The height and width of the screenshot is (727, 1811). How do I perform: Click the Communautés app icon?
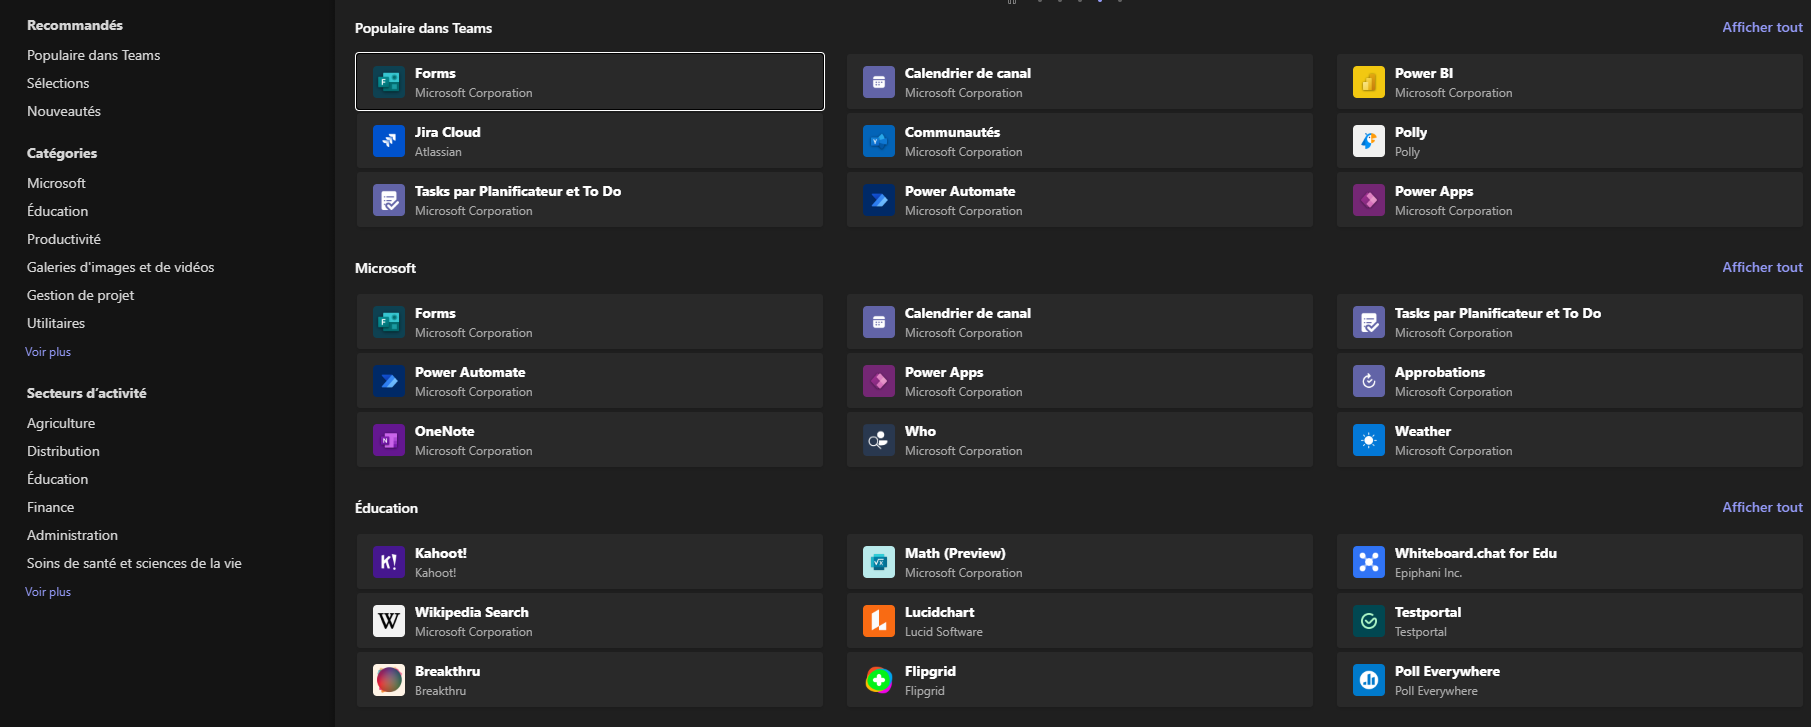879,141
